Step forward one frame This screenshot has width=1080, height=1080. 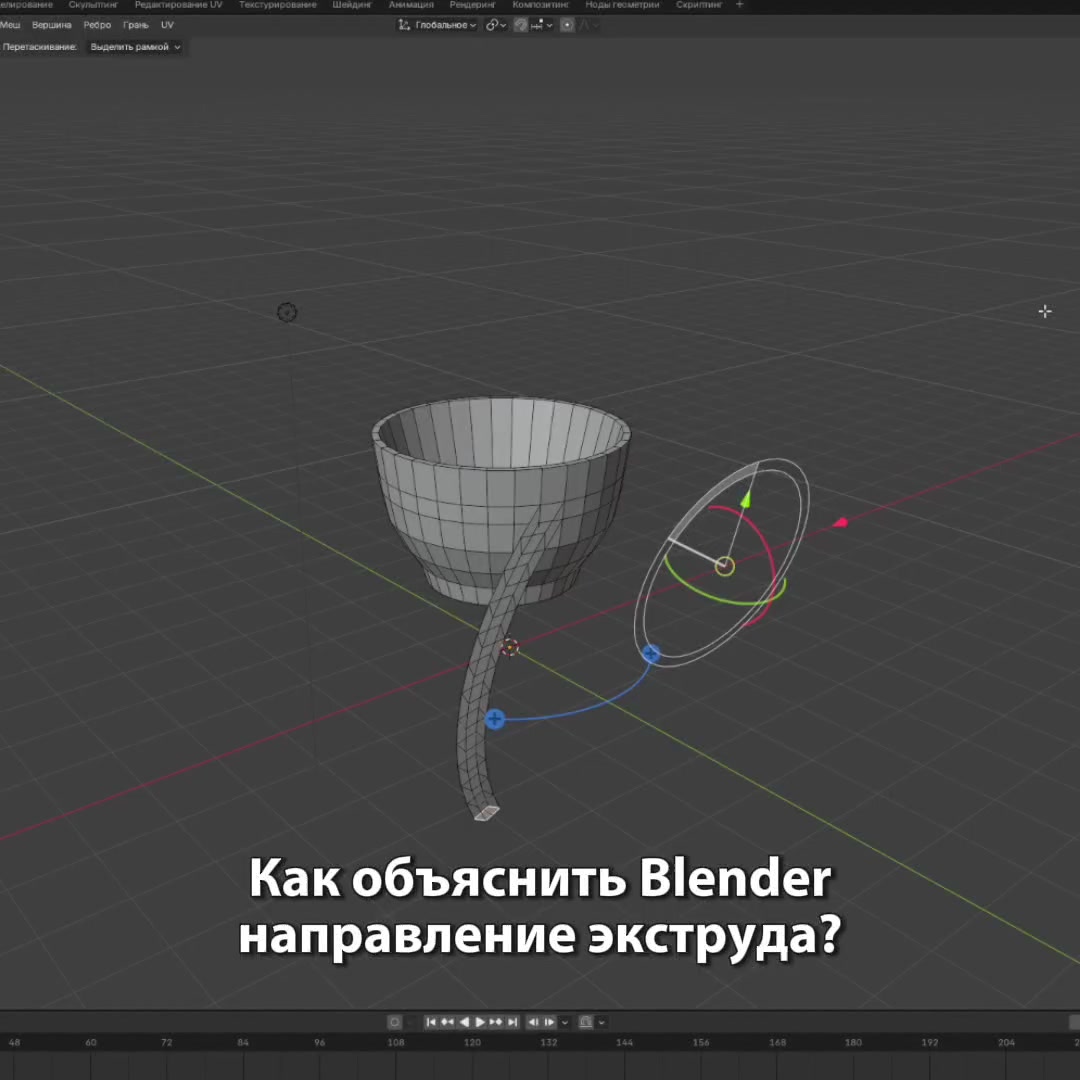550,1022
